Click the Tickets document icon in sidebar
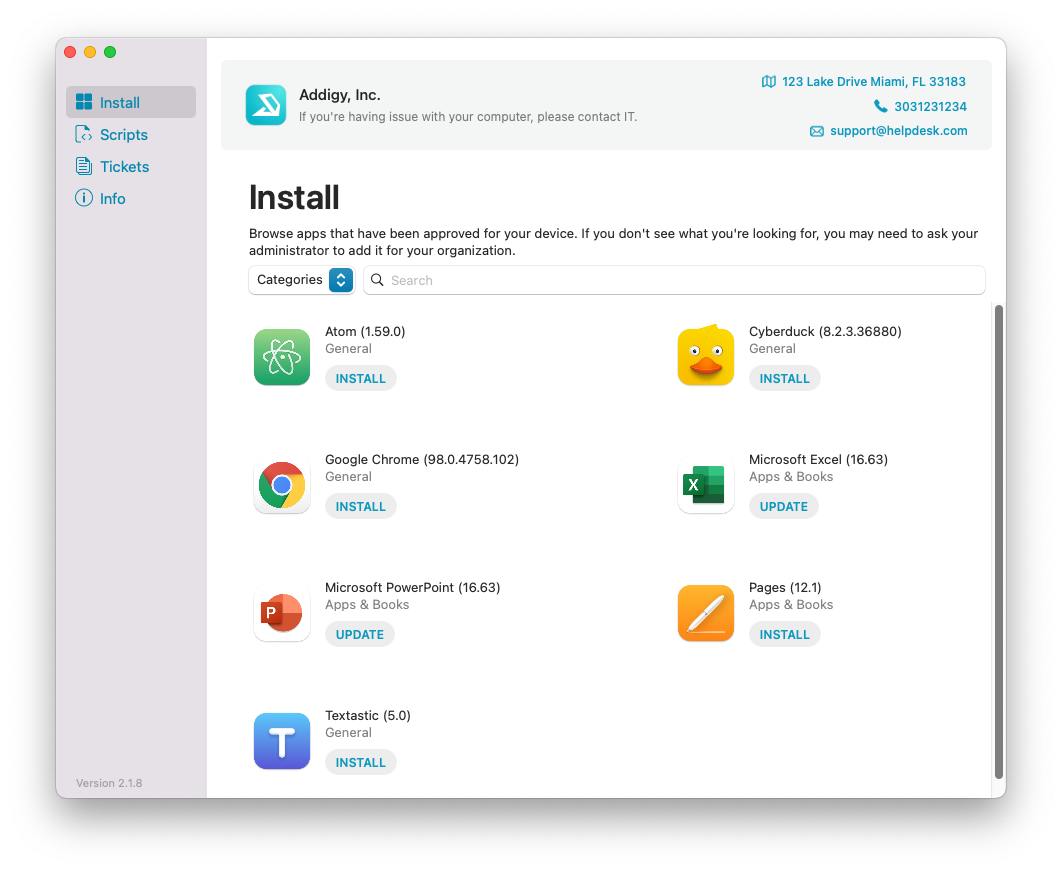The width and height of the screenshot is (1062, 872). click(84, 166)
